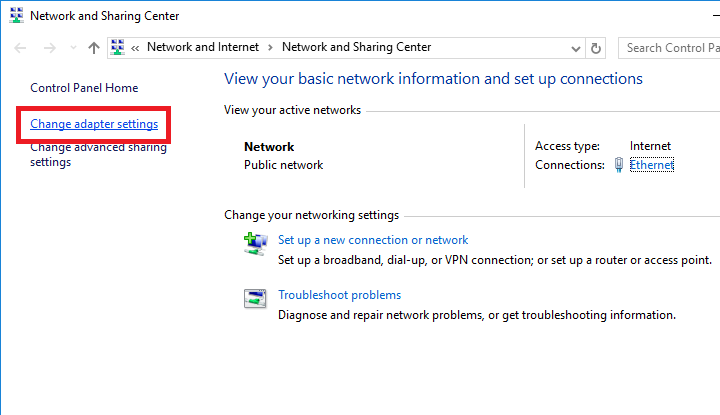
Task: Expand the chevron after Network and Internet
Action: coord(270,47)
